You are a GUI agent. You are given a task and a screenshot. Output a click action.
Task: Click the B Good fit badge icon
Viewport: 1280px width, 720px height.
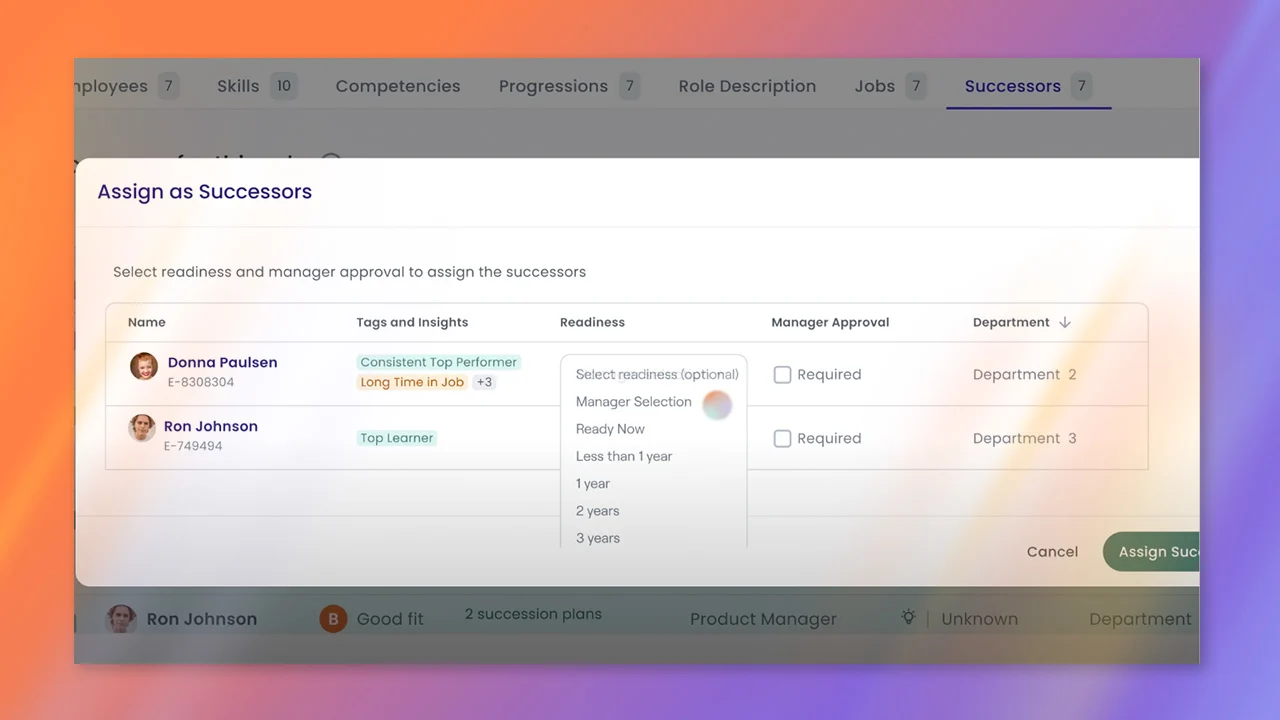332,619
